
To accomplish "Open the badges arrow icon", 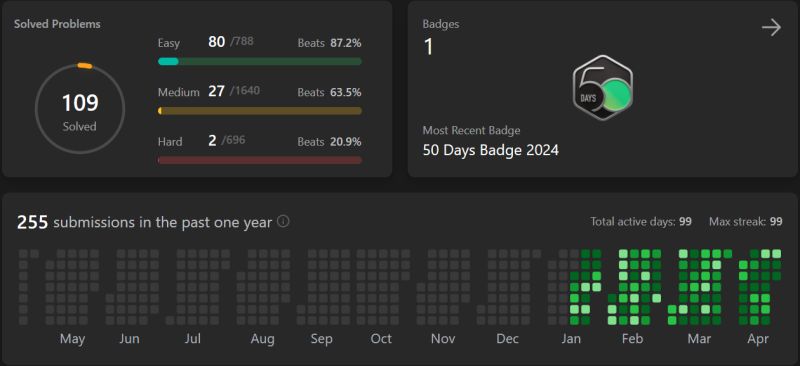I will tap(771, 28).
